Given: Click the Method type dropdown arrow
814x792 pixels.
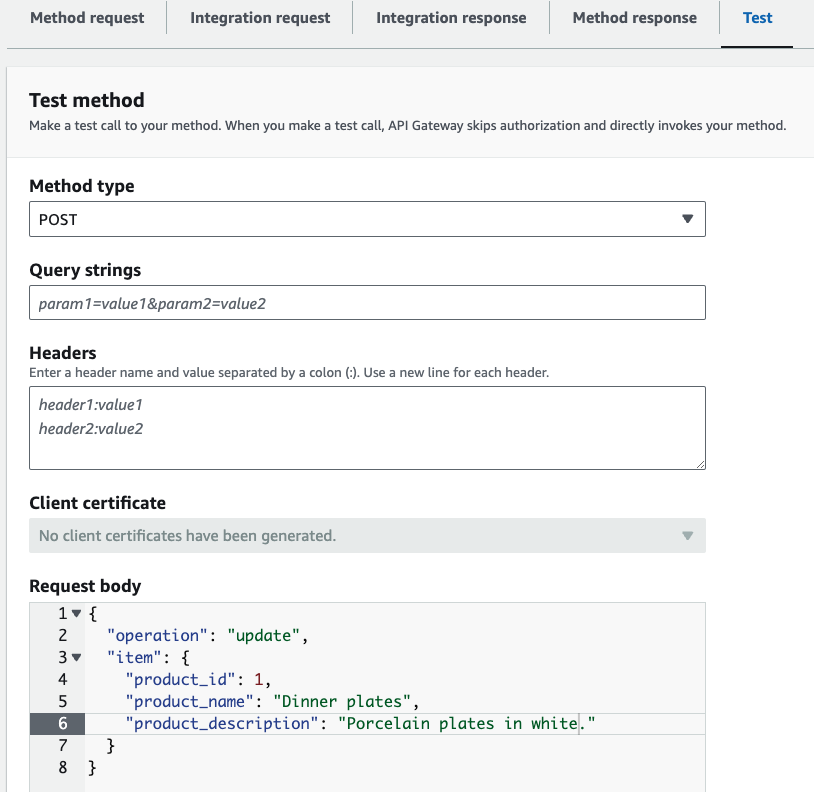Looking at the screenshot, I should pyautogui.click(x=687, y=219).
